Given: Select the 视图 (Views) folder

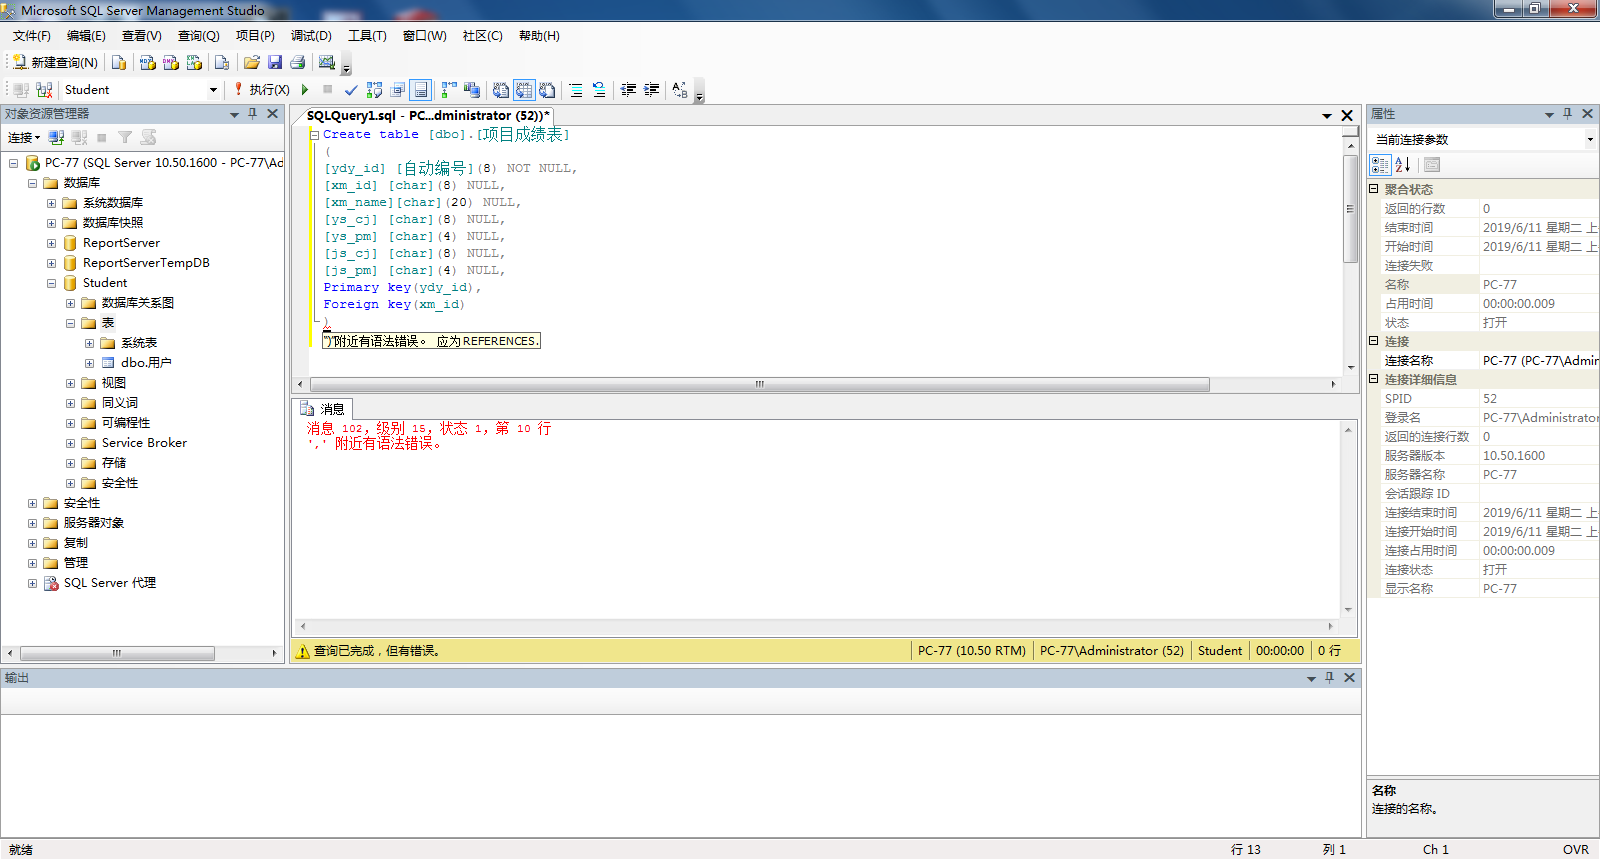Looking at the screenshot, I should point(114,383).
